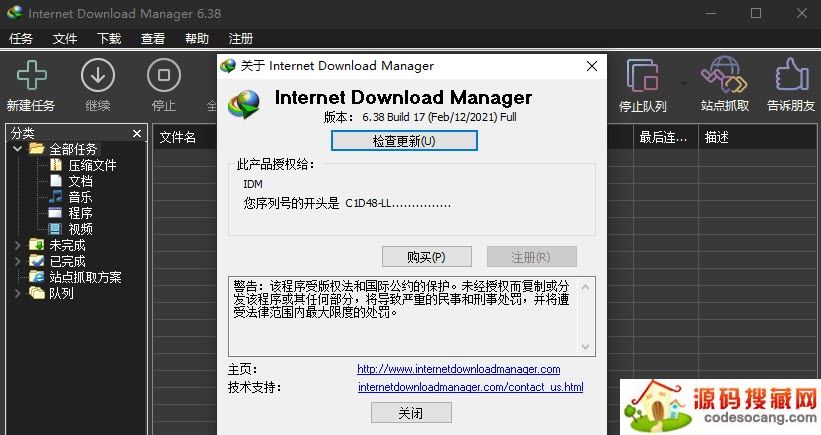The width and height of the screenshot is (821, 435).
Task: Expand the 未完成 tree node
Action: 17,245
